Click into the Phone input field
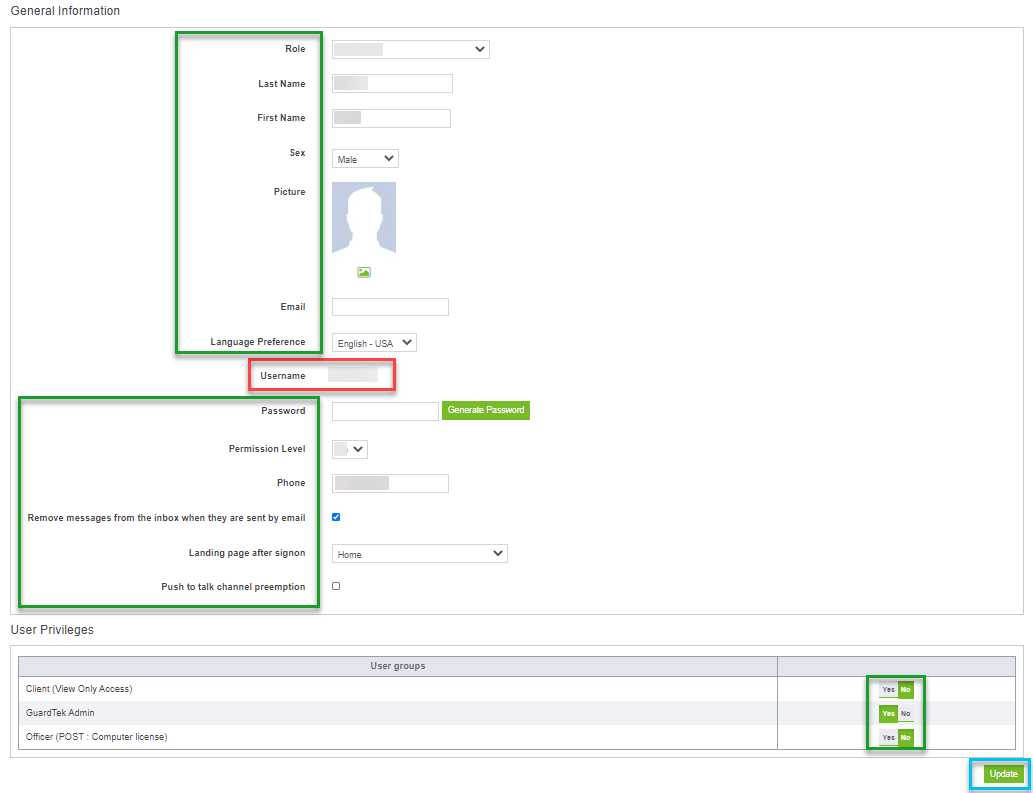 coord(390,483)
